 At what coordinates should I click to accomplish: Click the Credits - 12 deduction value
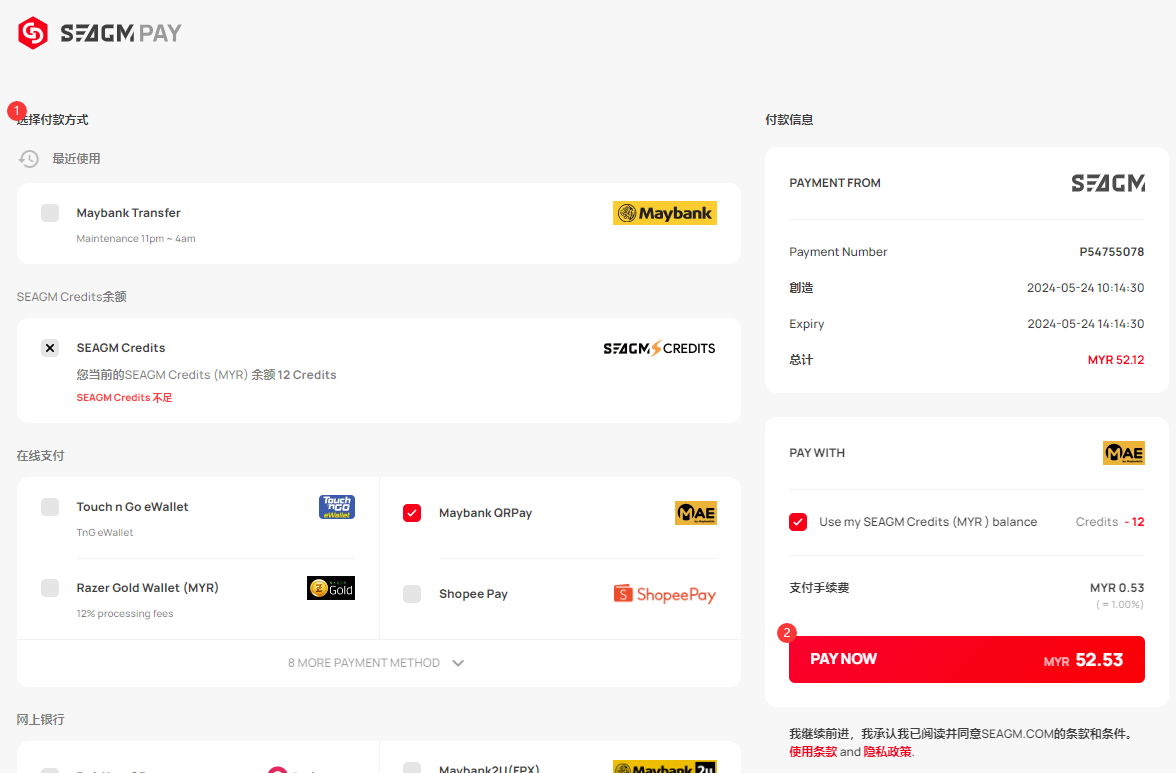[1110, 522]
